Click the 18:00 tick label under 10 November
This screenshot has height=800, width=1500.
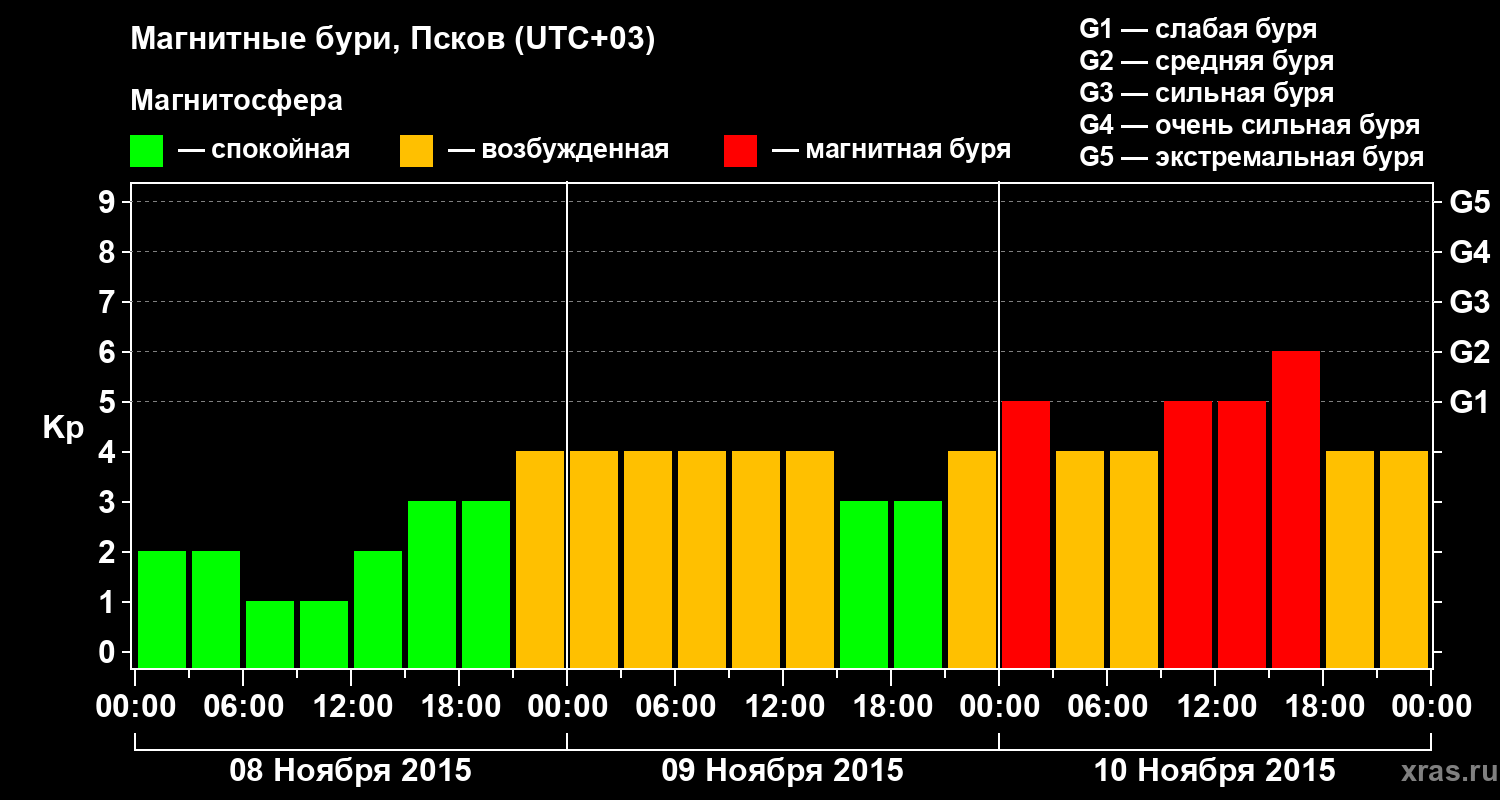pyautogui.click(x=1323, y=707)
